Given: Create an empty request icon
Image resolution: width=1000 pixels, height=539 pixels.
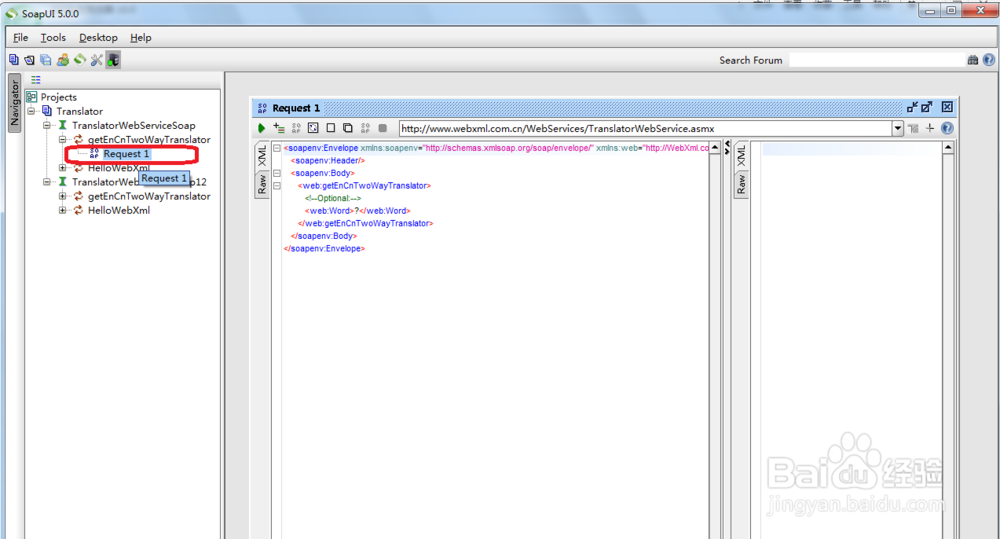Looking at the screenshot, I should pos(330,128).
